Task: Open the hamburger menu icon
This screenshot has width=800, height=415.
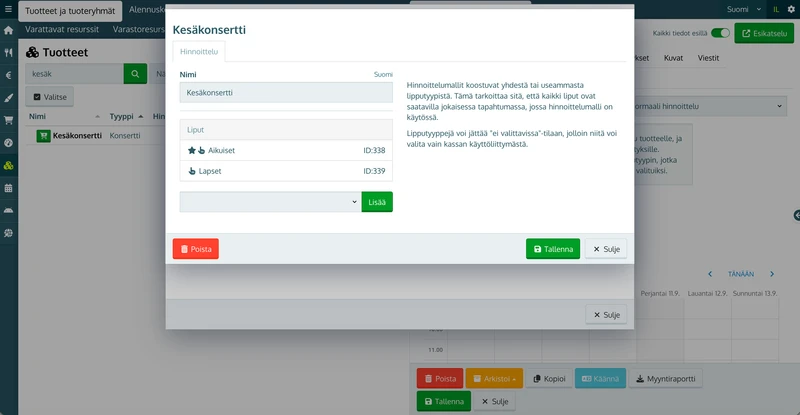Action: tap(8, 9)
